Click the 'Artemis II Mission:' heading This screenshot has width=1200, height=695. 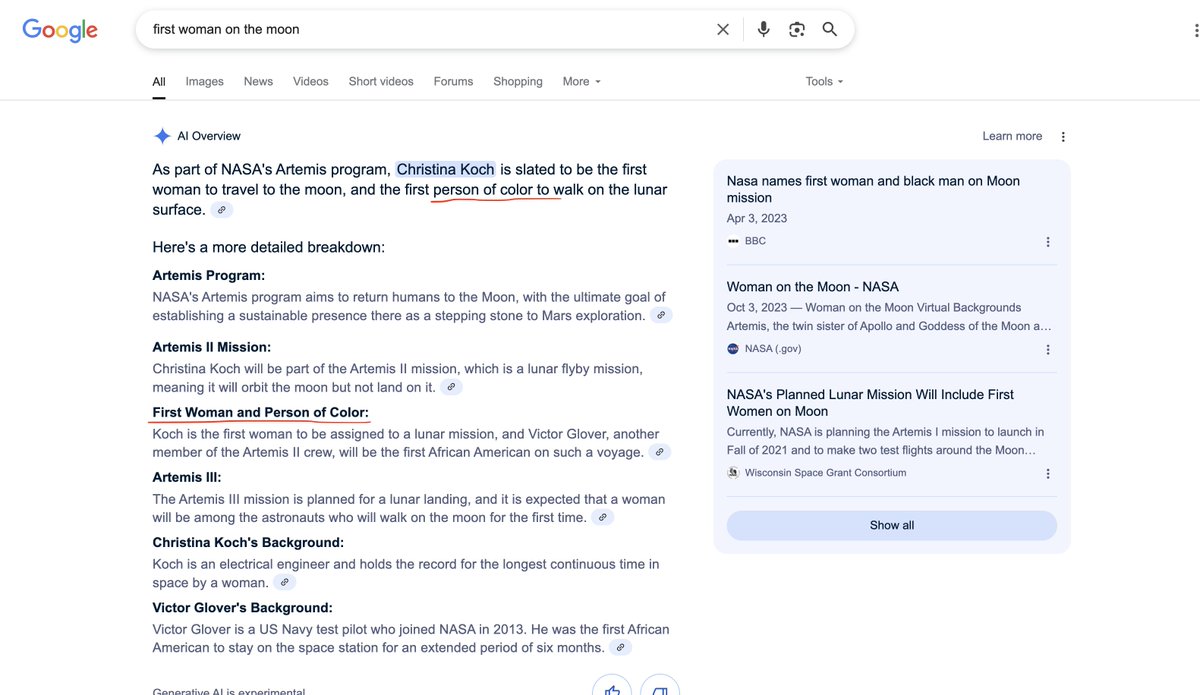coord(212,348)
